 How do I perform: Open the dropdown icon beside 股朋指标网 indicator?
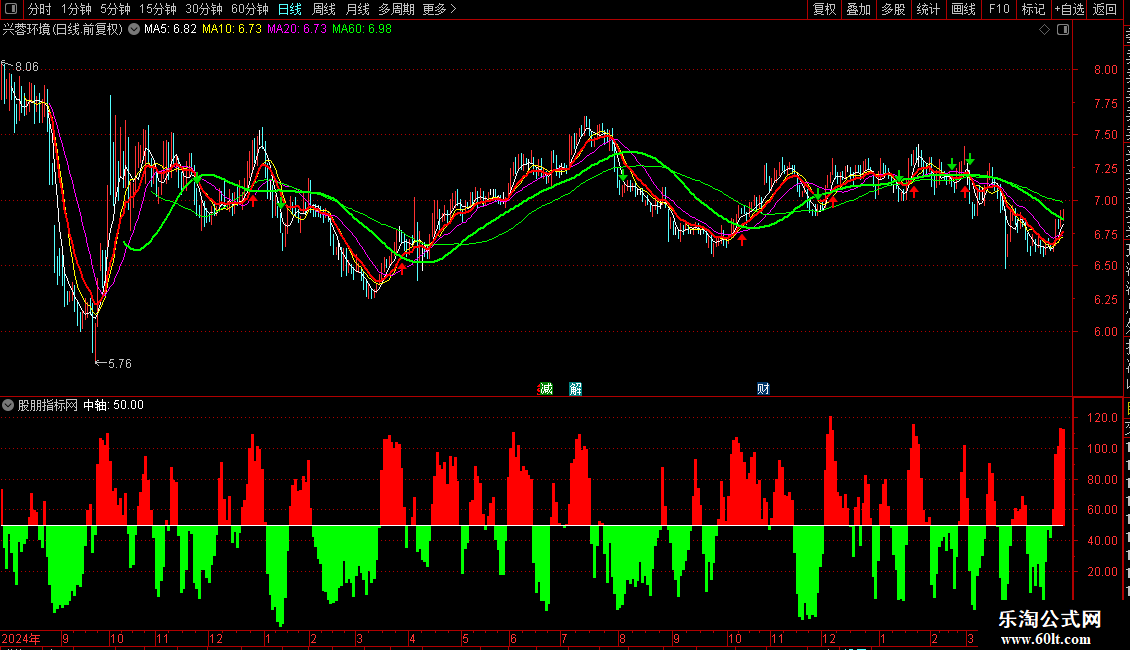pos(8,405)
